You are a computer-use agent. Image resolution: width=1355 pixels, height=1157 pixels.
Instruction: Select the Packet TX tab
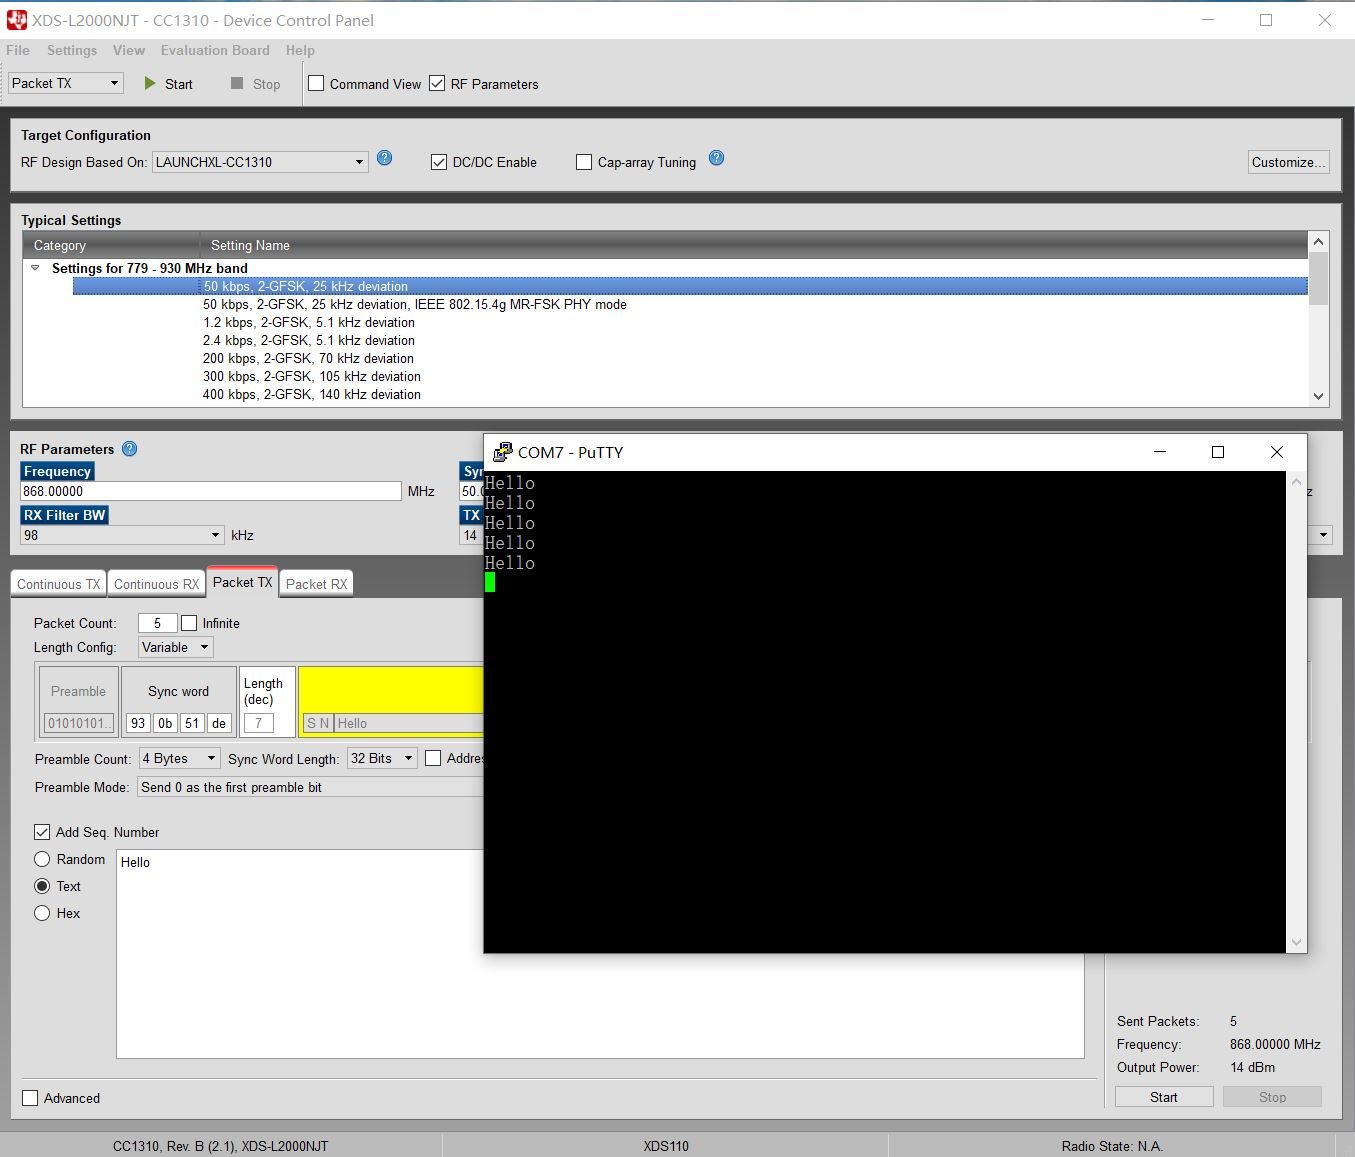coord(242,582)
